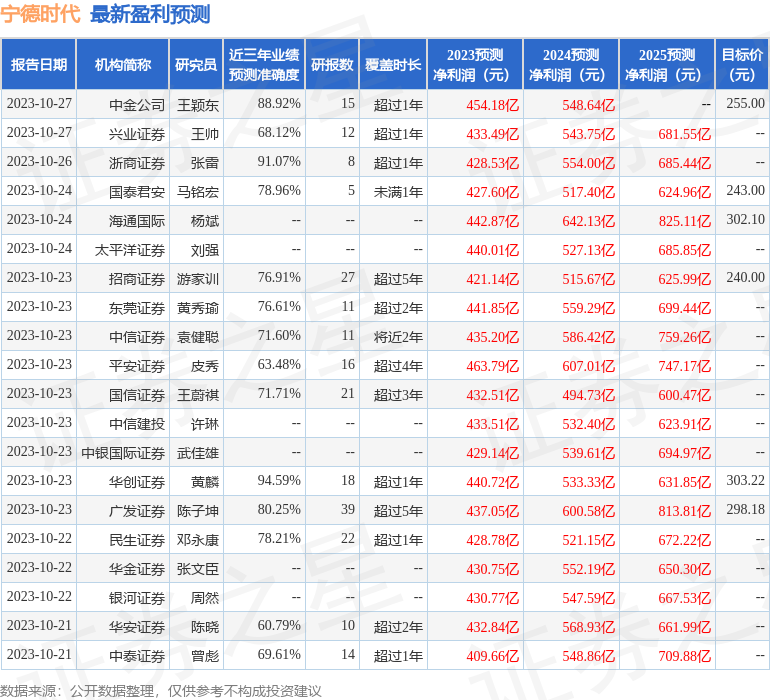The height and width of the screenshot is (700, 770).
Task: Click researcher name 陈子坤
Action: pos(198,510)
